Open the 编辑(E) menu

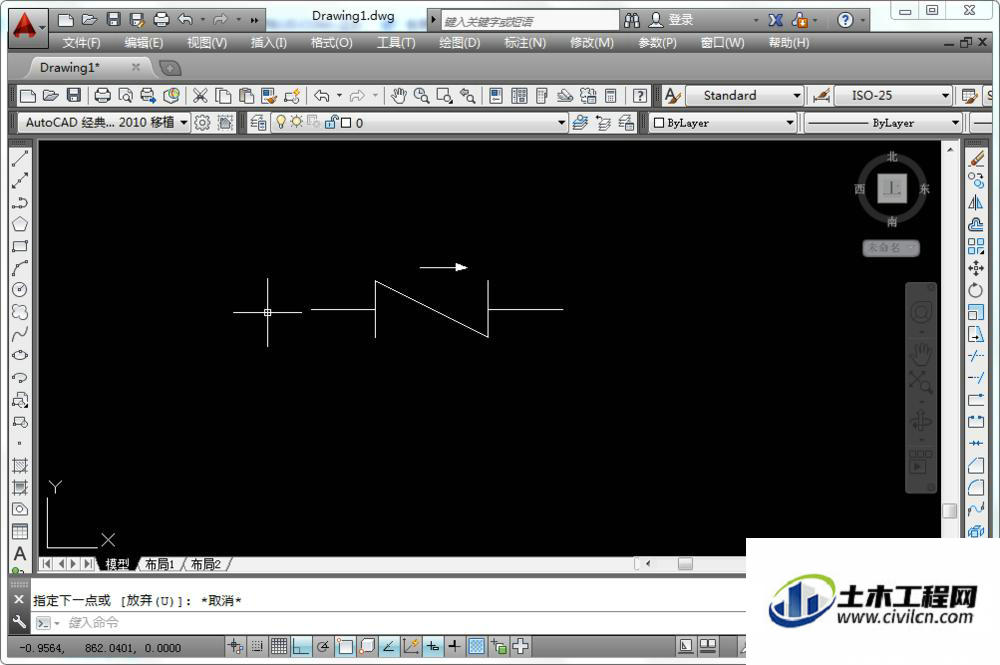click(143, 43)
